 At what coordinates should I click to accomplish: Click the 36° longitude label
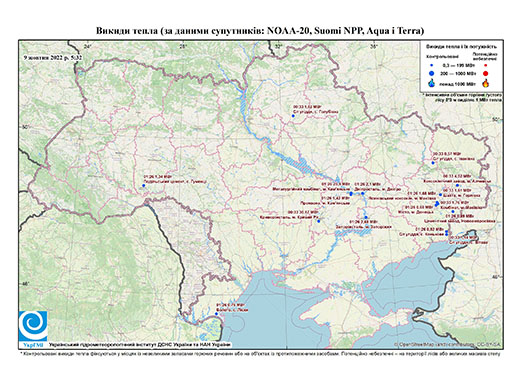374,46
